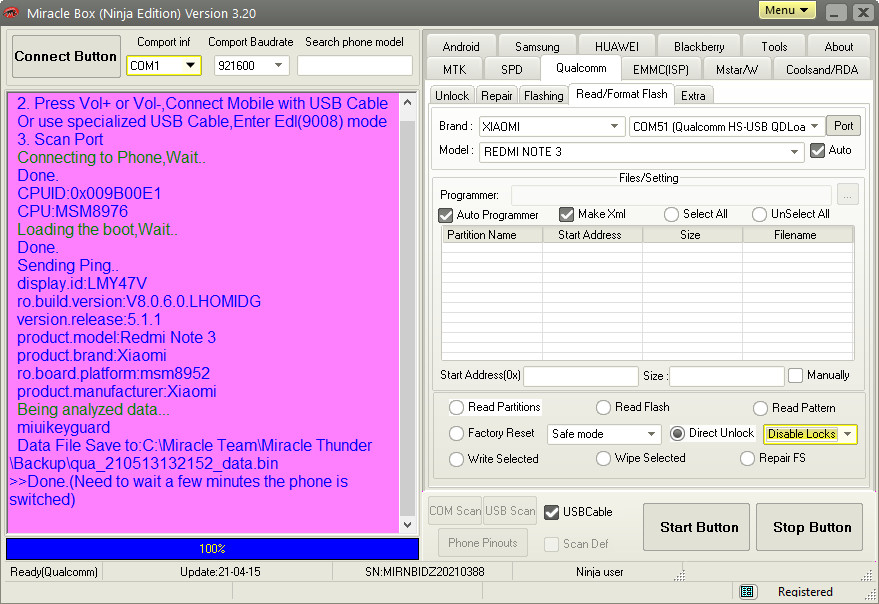Image resolution: width=879 pixels, height=604 pixels.
Task: Click the Start Button
Action: 696,527
